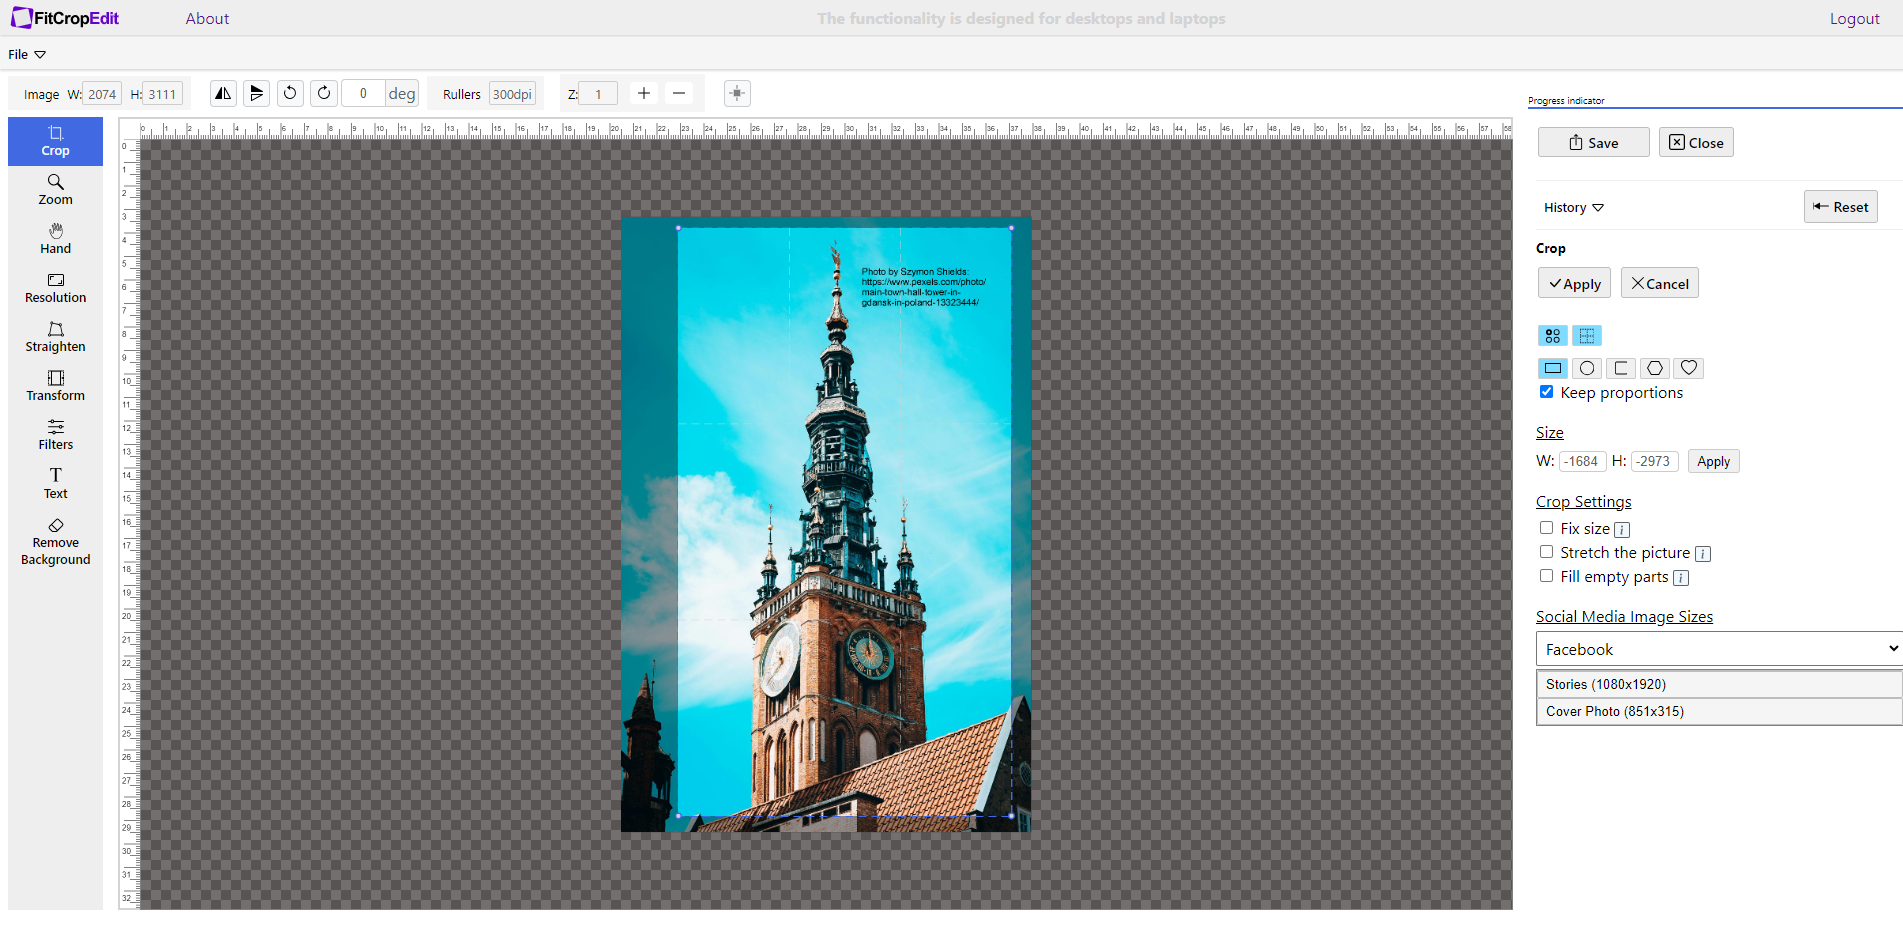Open the File menu dropdown

27,55
